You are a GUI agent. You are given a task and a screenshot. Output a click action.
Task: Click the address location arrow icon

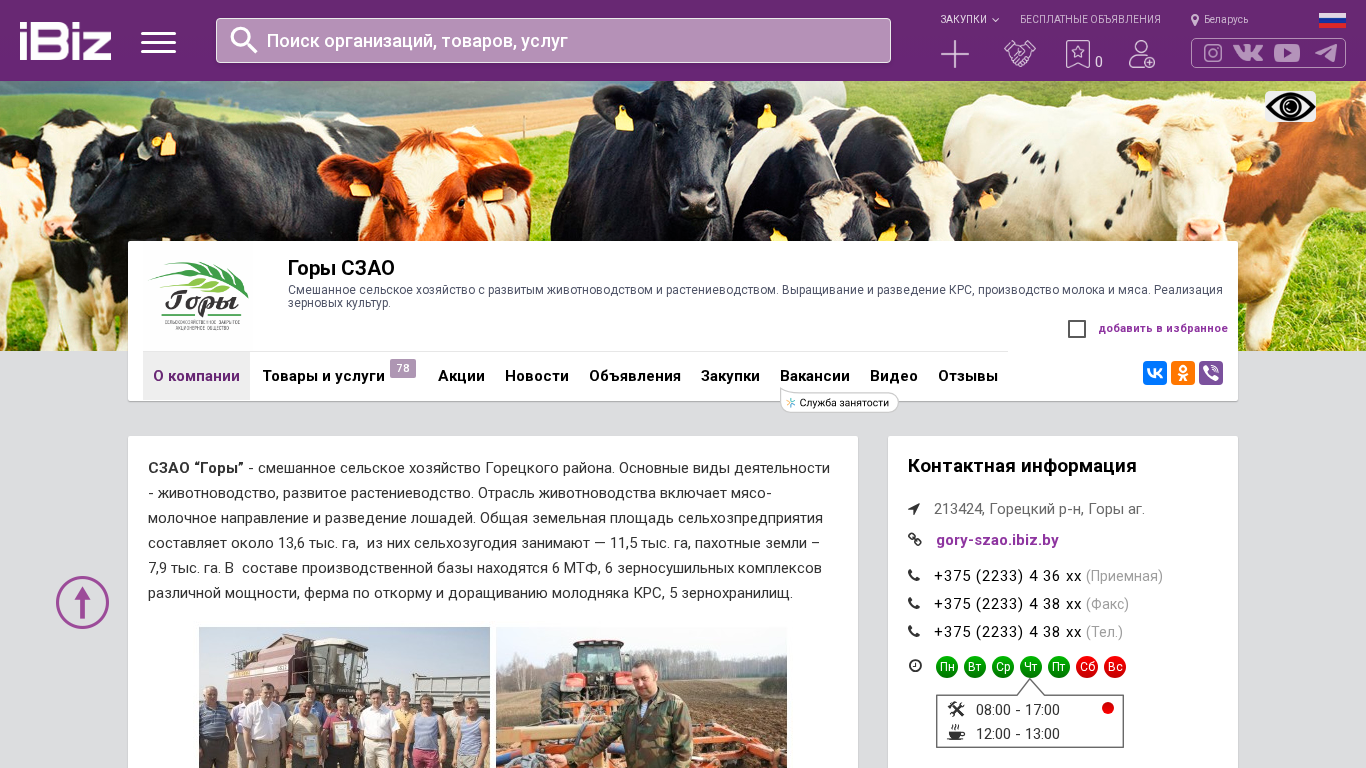(914, 509)
